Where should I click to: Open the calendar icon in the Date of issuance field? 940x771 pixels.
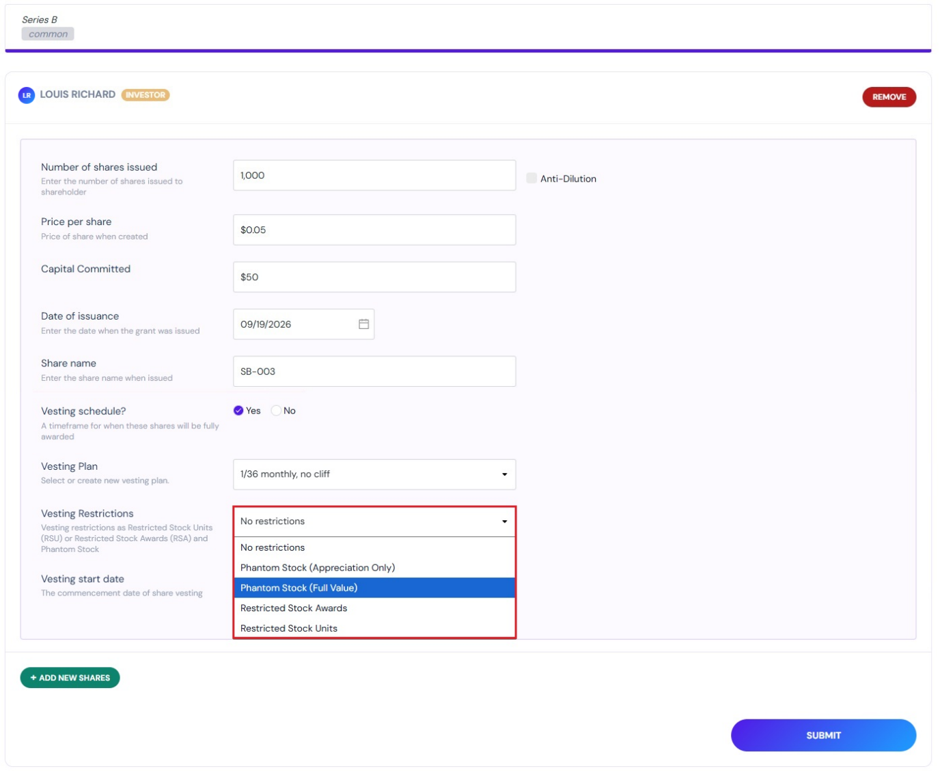pyautogui.click(x=363, y=324)
